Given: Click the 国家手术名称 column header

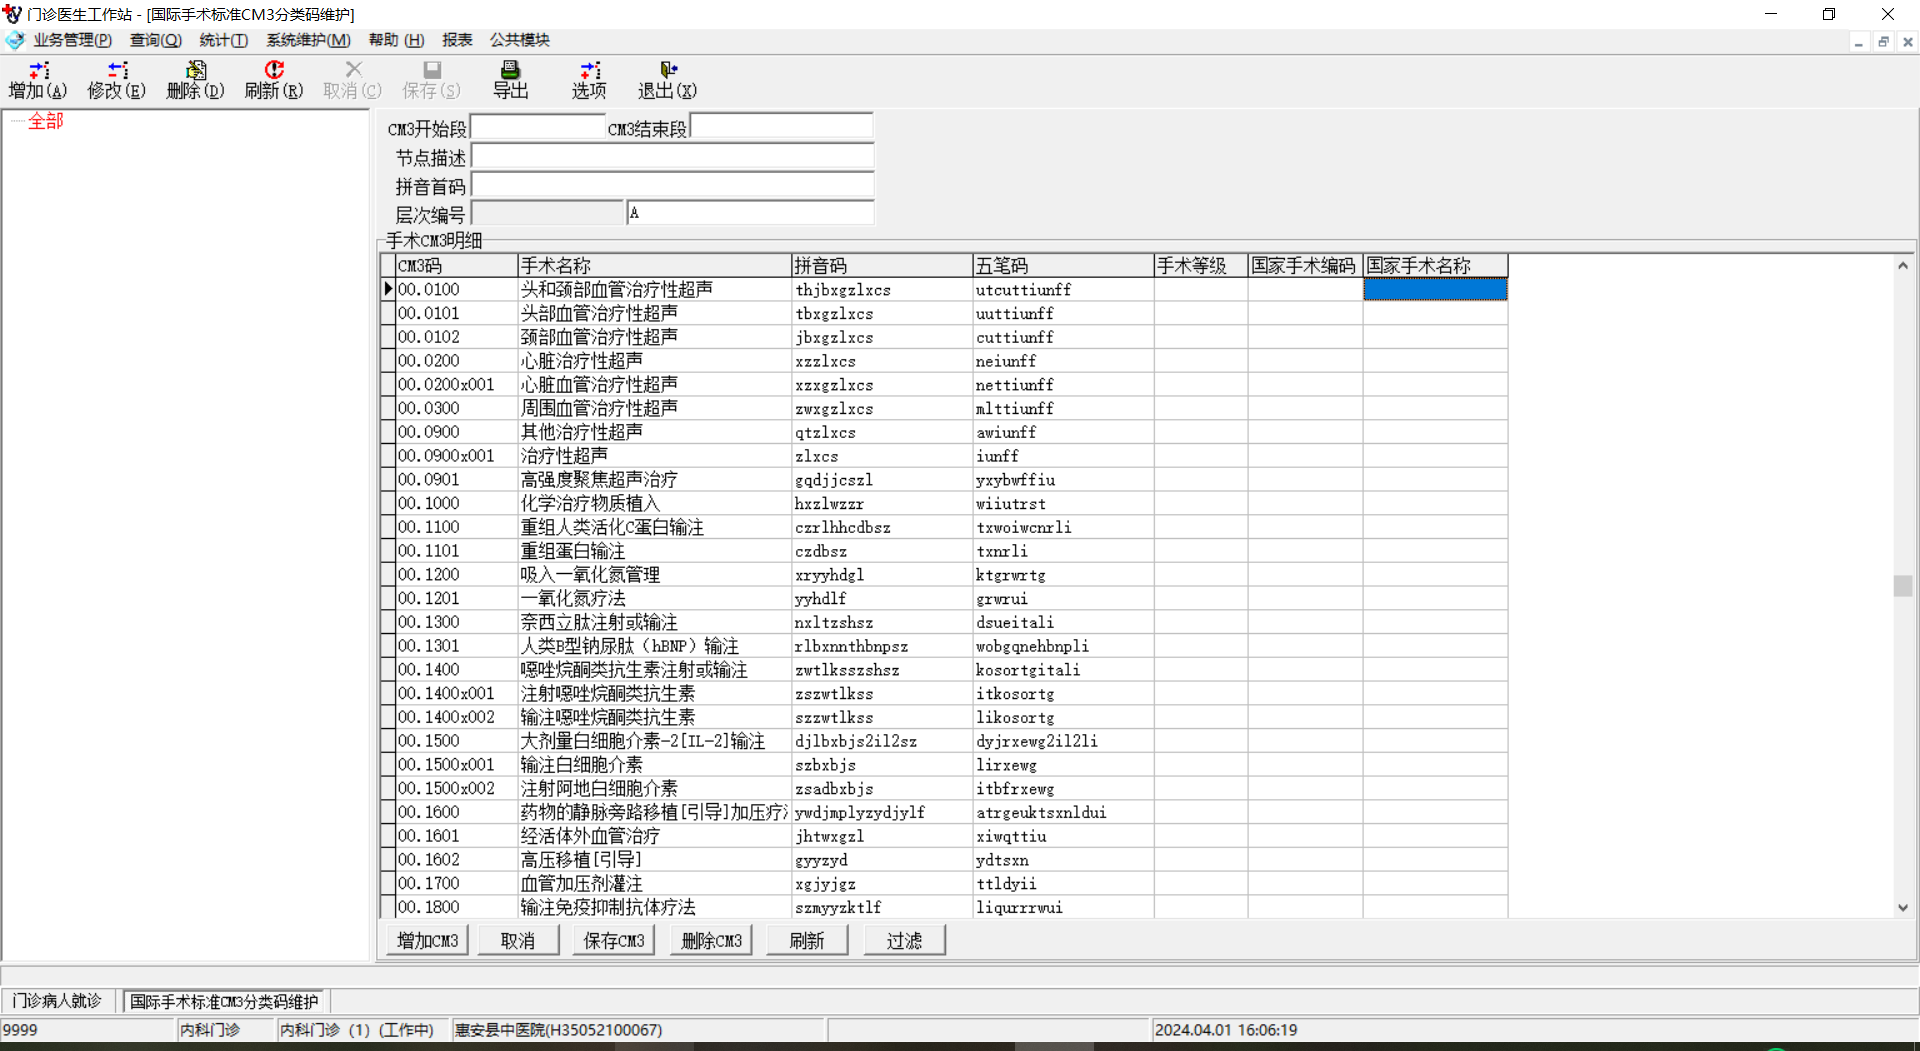Looking at the screenshot, I should (x=1436, y=265).
